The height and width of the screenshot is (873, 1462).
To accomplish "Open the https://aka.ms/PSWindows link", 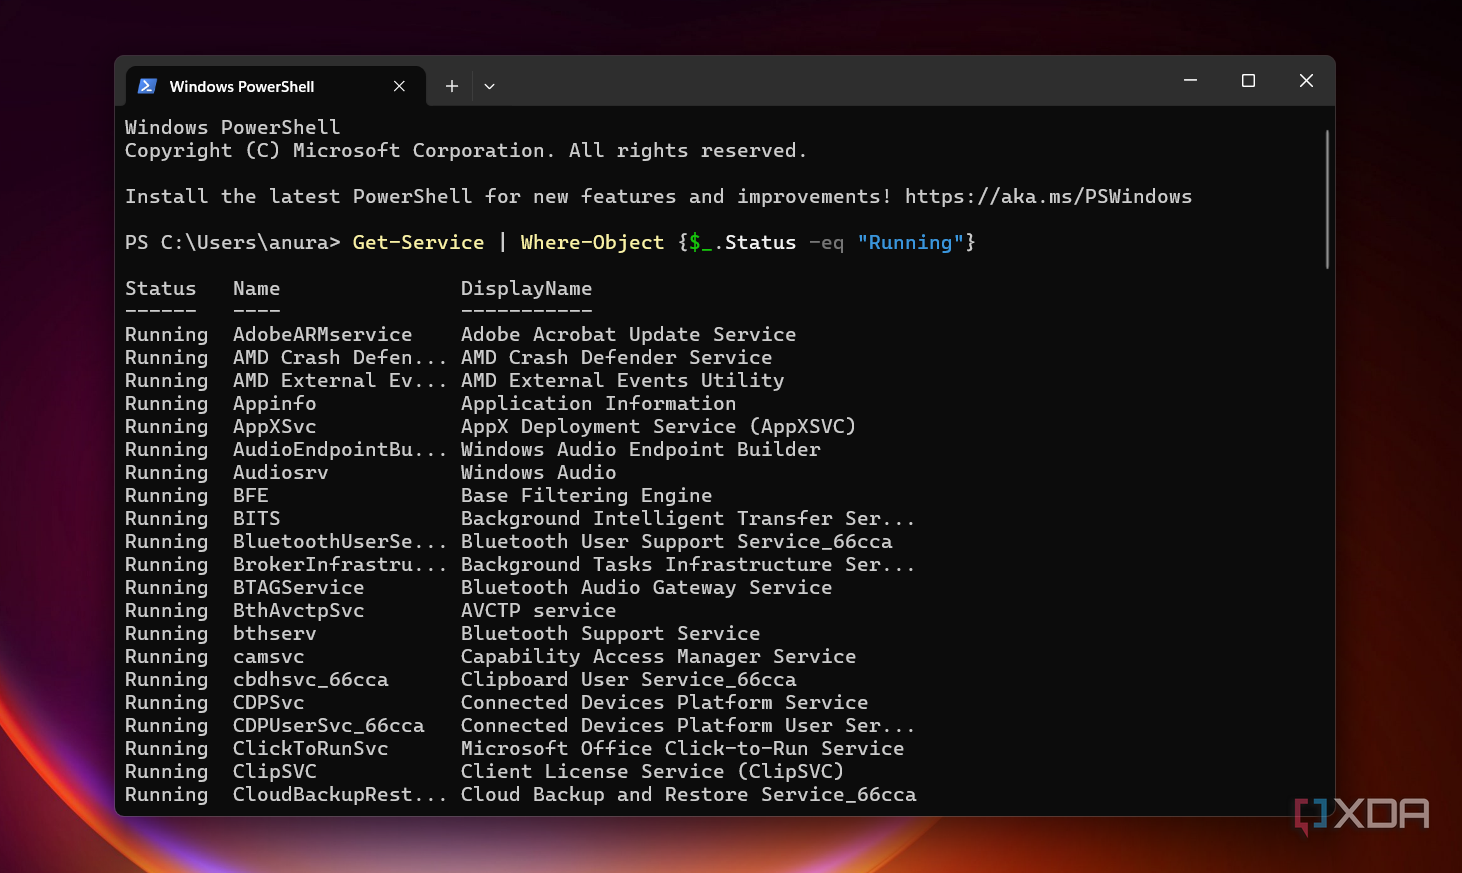I will (x=1048, y=196).
